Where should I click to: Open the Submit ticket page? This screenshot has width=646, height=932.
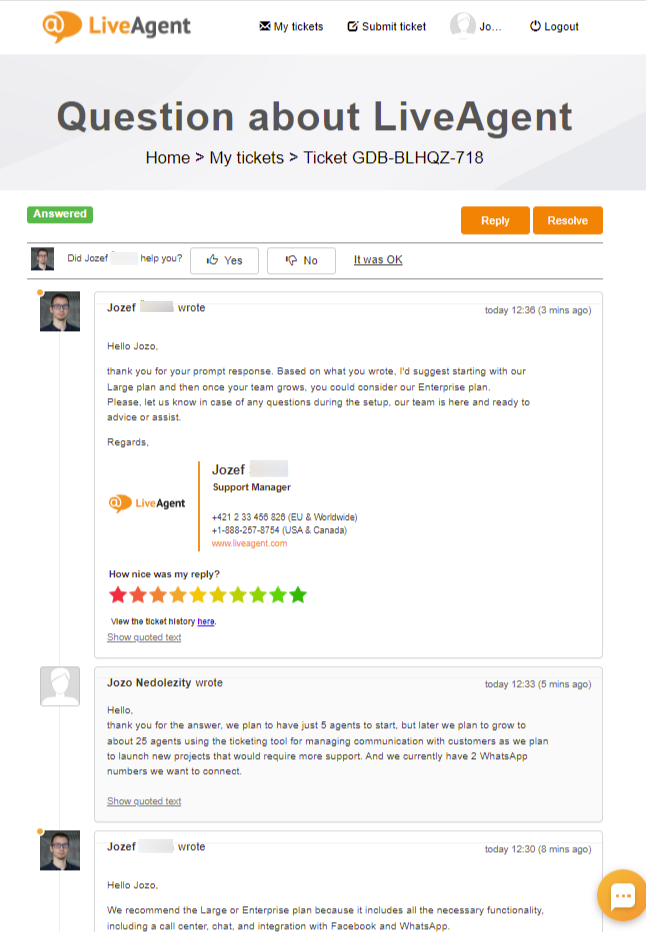(x=386, y=27)
